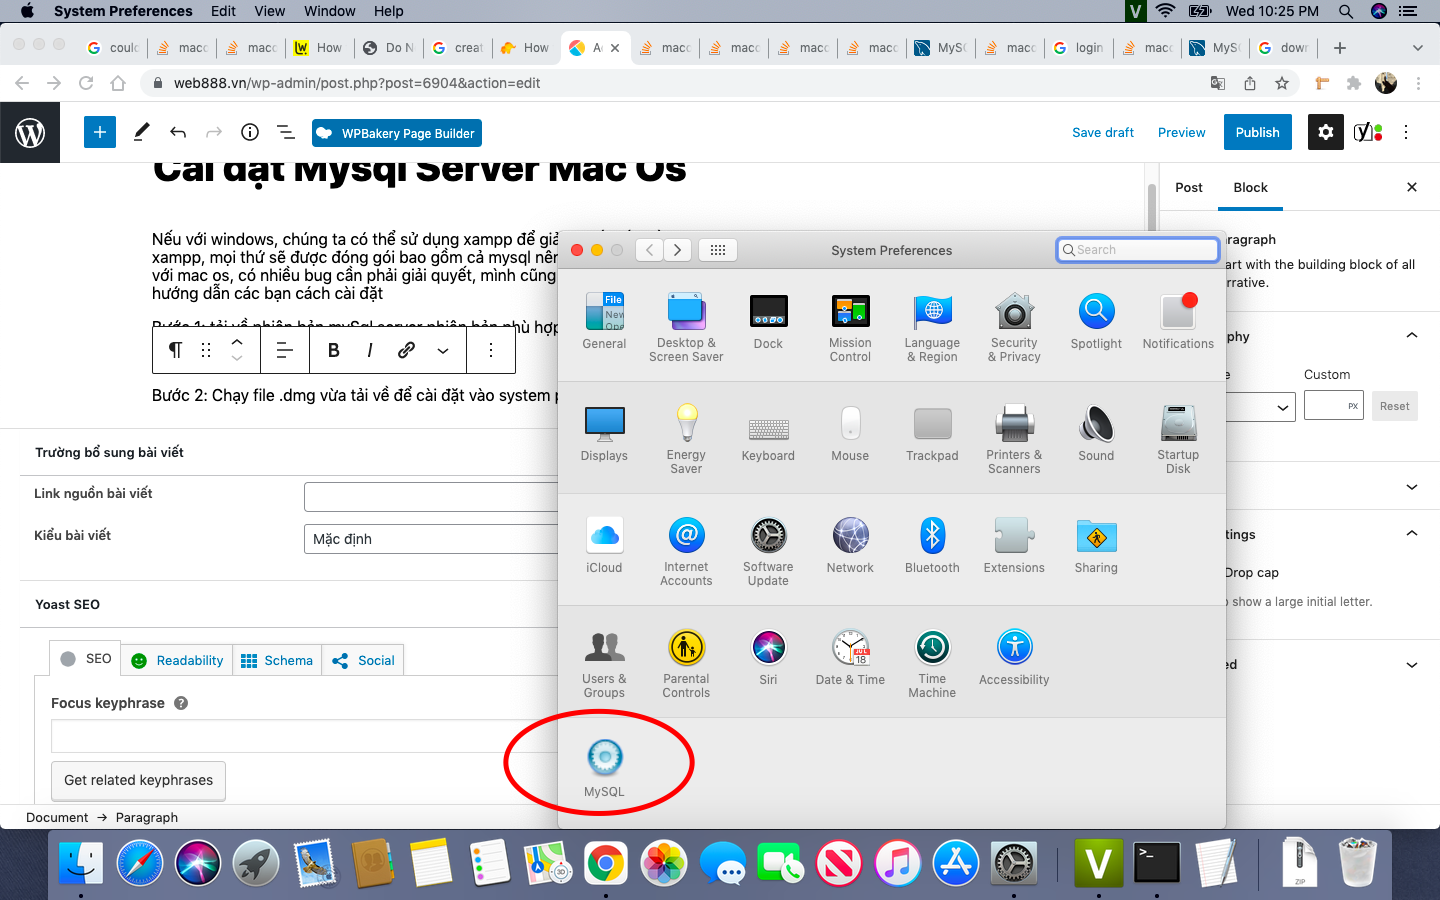Open the Dock preference pane

[x=768, y=322]
